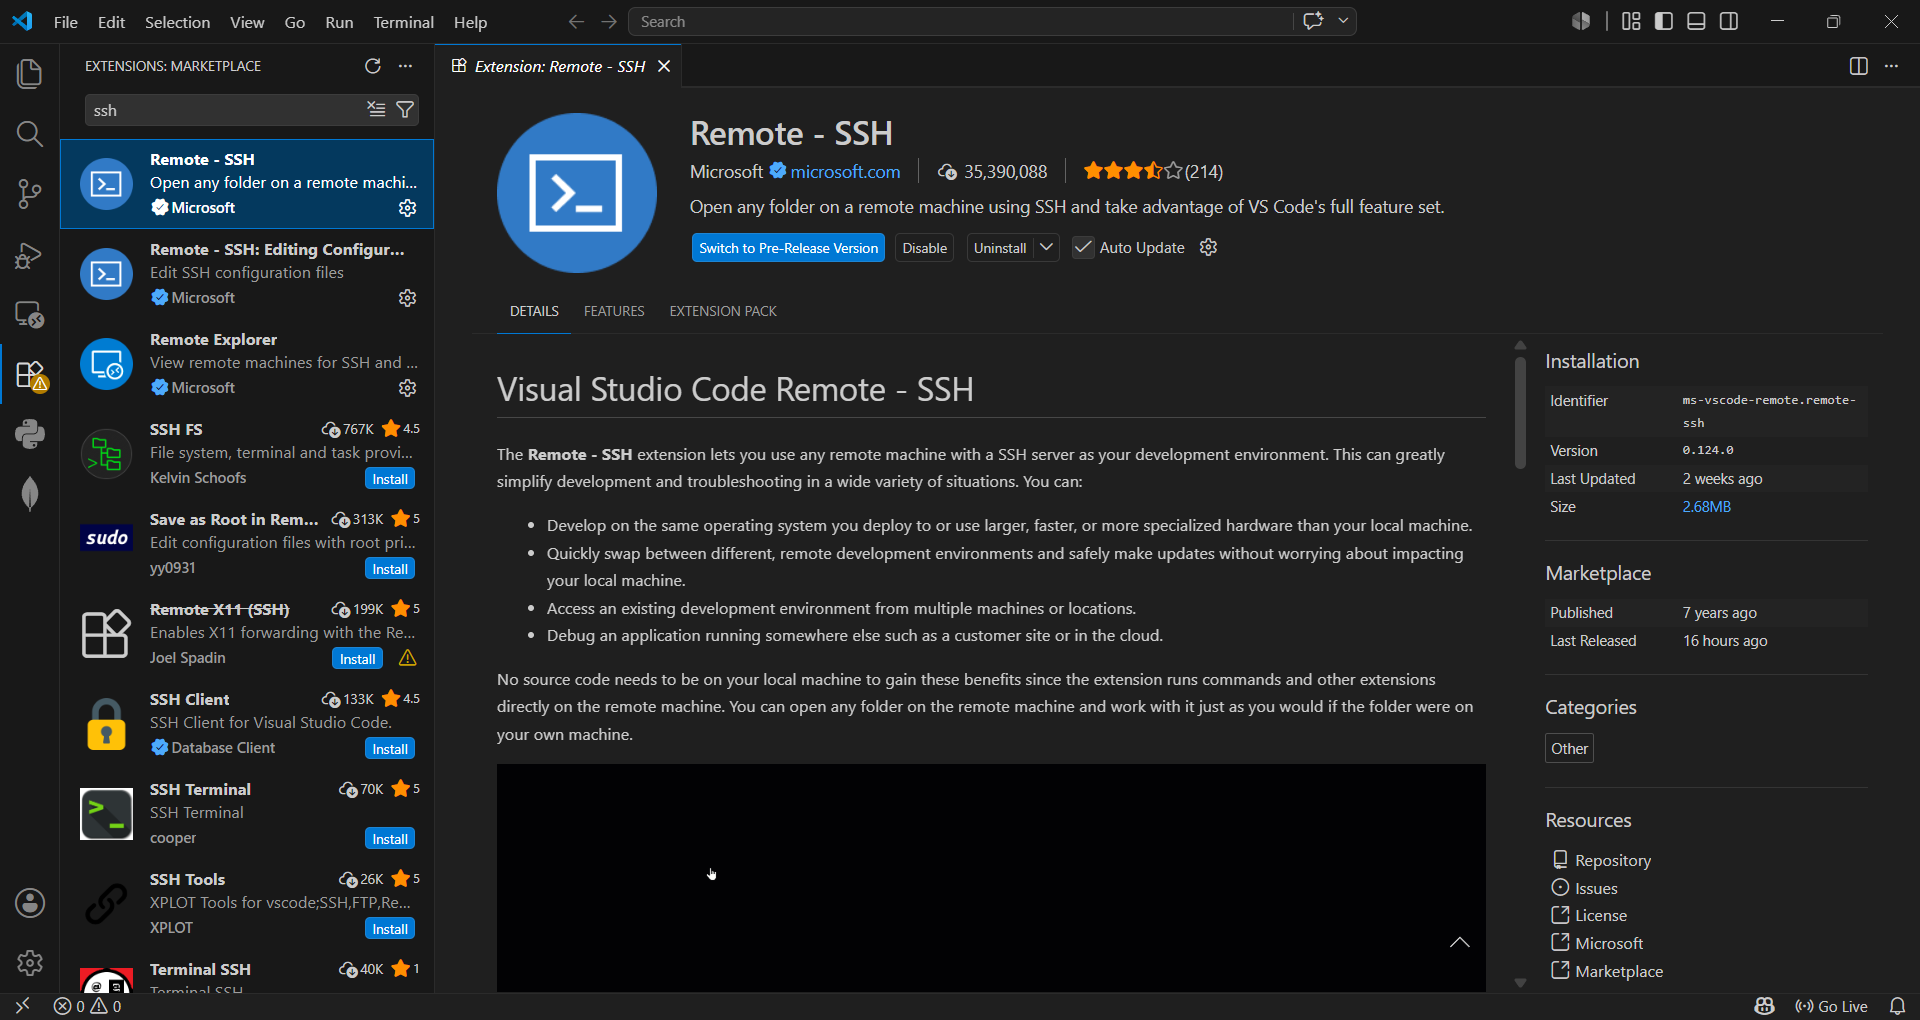The width and height of the screenshot is (1920, 1020).
Task: Open Copilot chat icon in title bar
Action: coord(1313,21)
